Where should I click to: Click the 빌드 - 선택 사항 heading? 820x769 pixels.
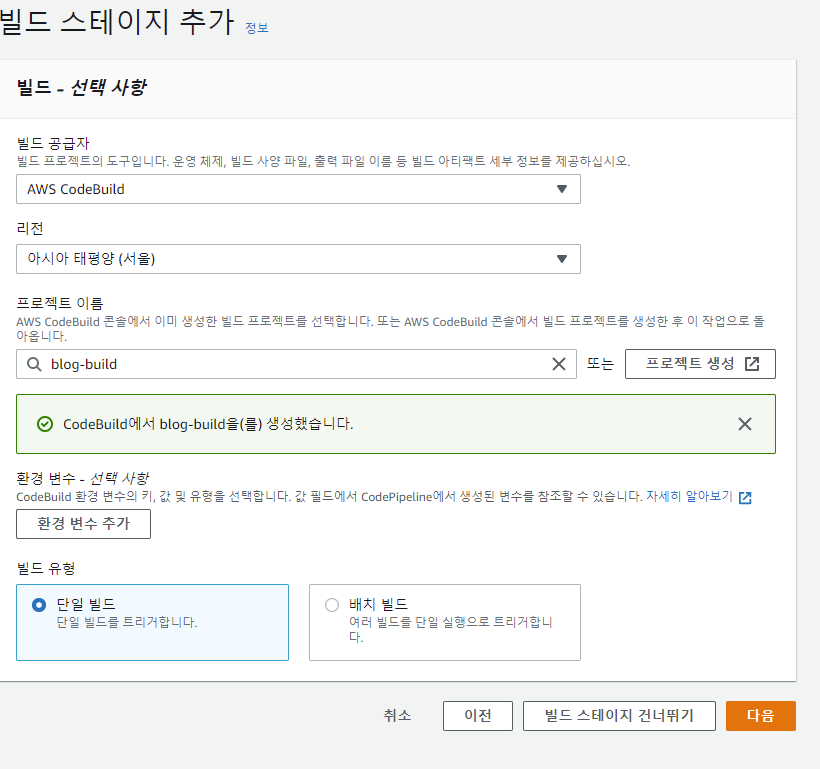(82, 87)
